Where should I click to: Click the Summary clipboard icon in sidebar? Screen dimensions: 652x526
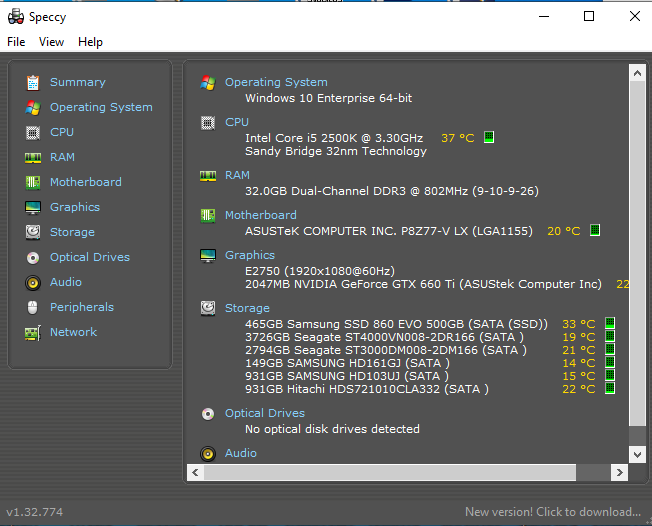click(x=33, y=83)
